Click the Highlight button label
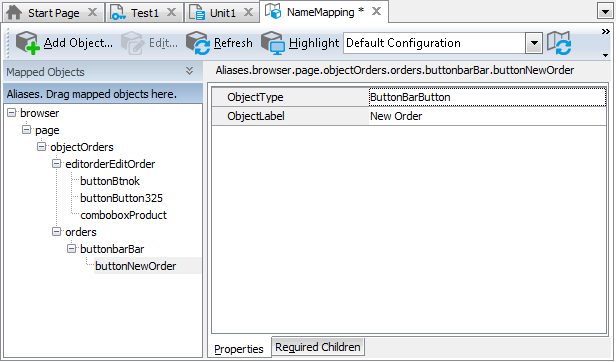616x362 pixels. [314, 43]
